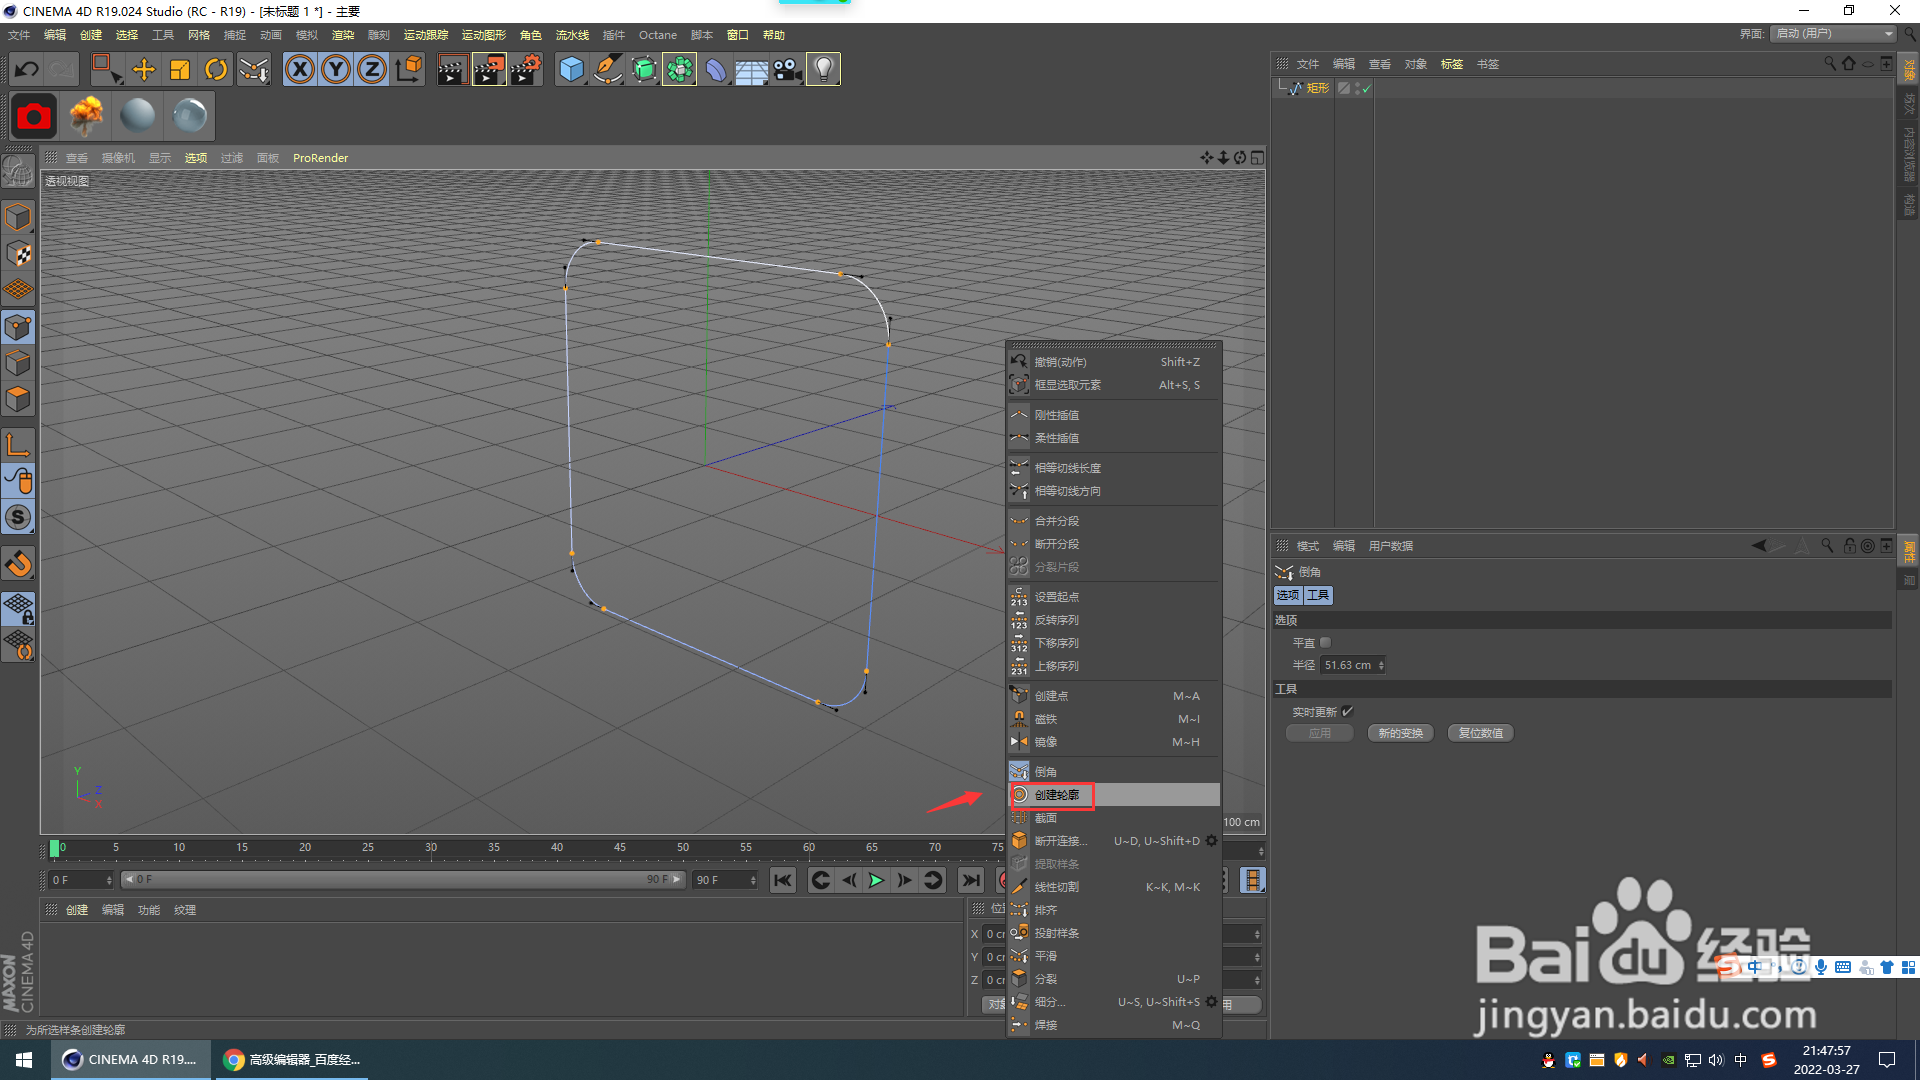Image resolution: width=1920 pixels, height=1080 pixels.
Task: Switch to Point mode in left sidebar
Action: [18, 327]
